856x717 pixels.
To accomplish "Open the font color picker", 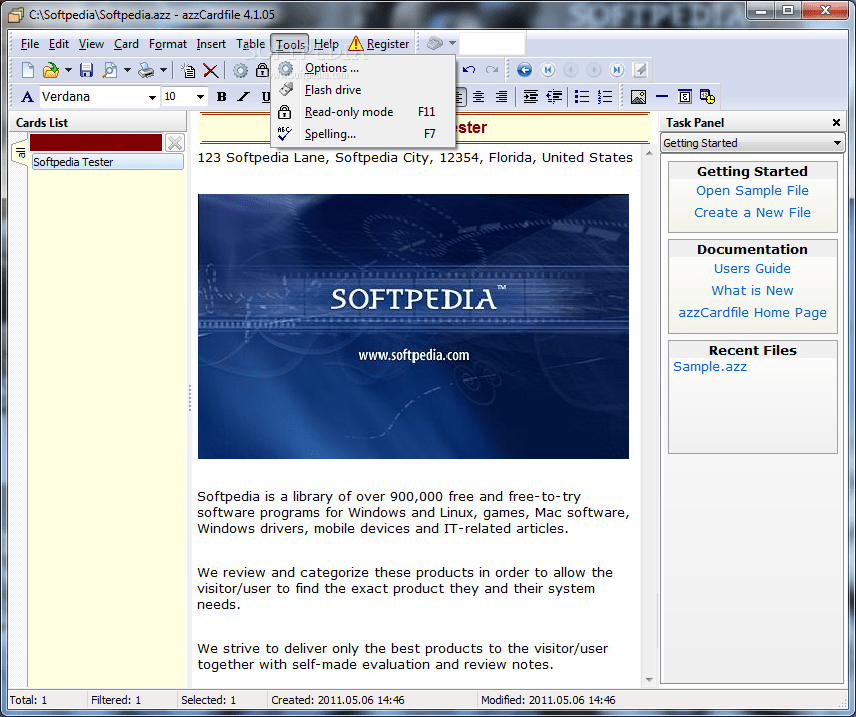I will 27,96.
